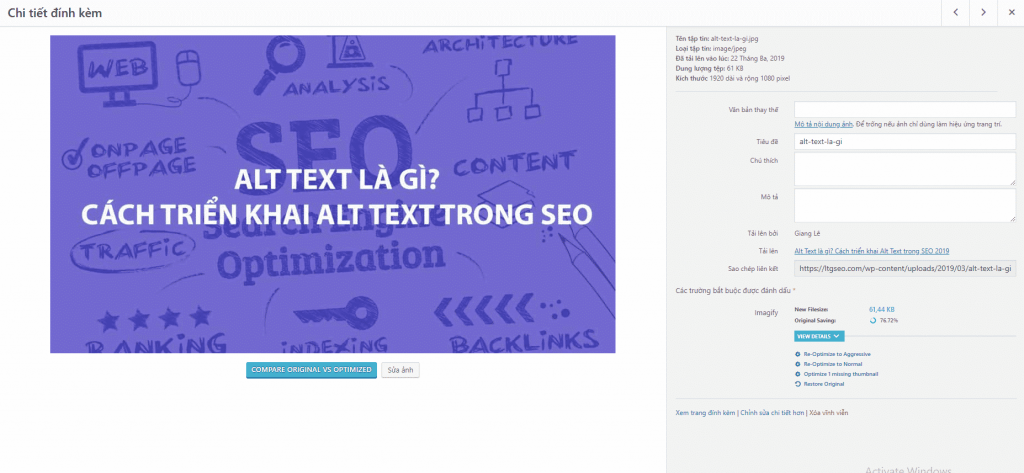Click Optimize 1 missing thumbnail link
1024x473 pixels.
coord(840,374)
